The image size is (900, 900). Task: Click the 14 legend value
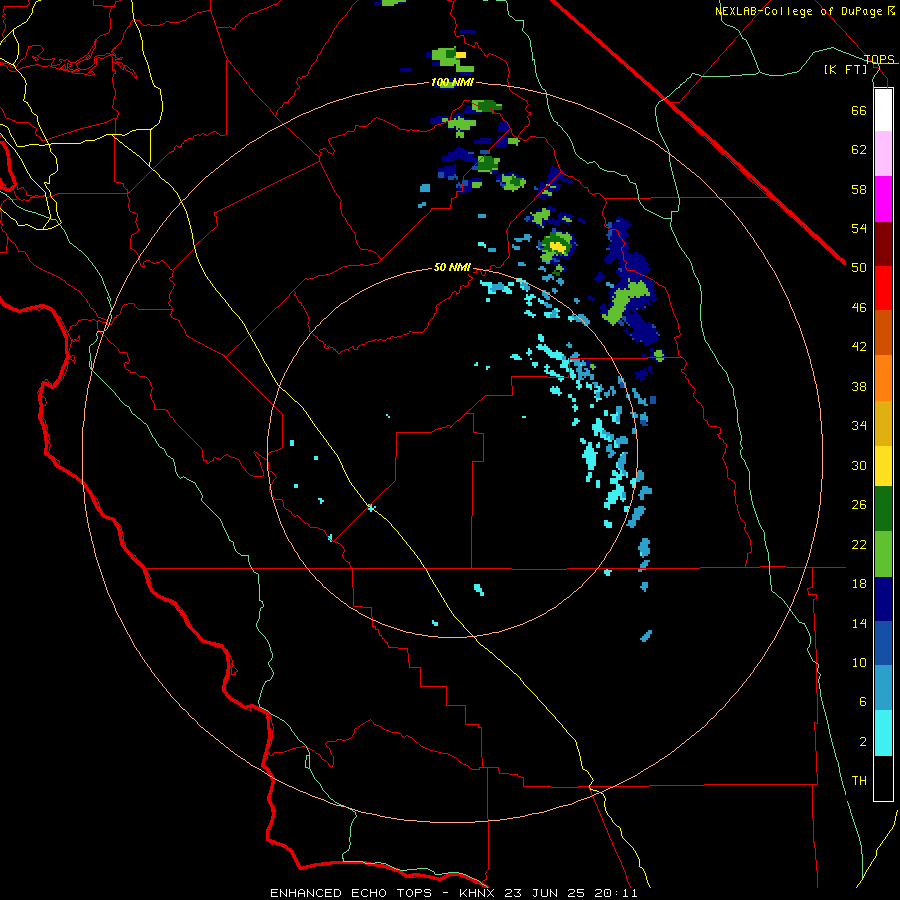point(859,623)
